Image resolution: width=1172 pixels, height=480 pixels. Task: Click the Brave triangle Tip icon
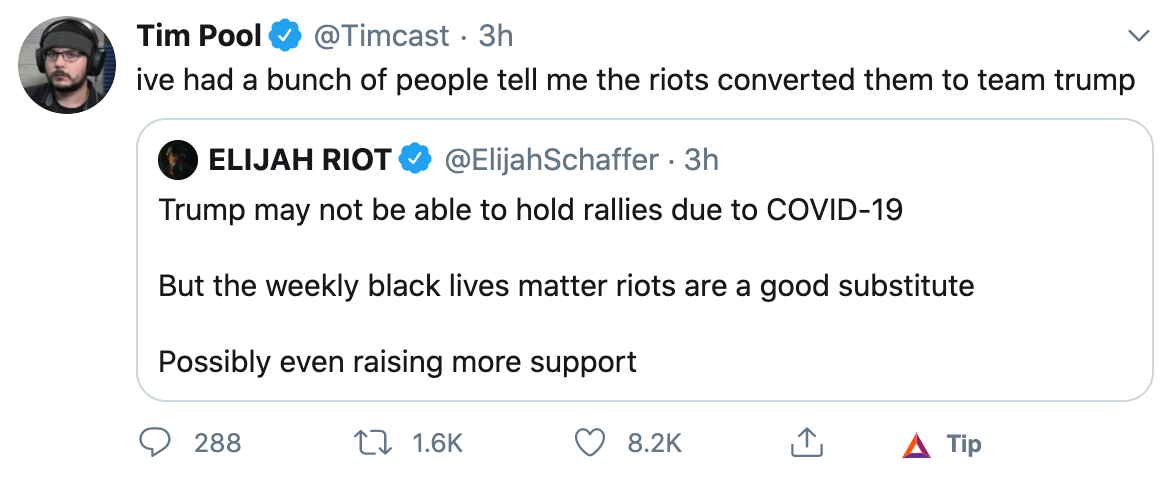(916, 445)
